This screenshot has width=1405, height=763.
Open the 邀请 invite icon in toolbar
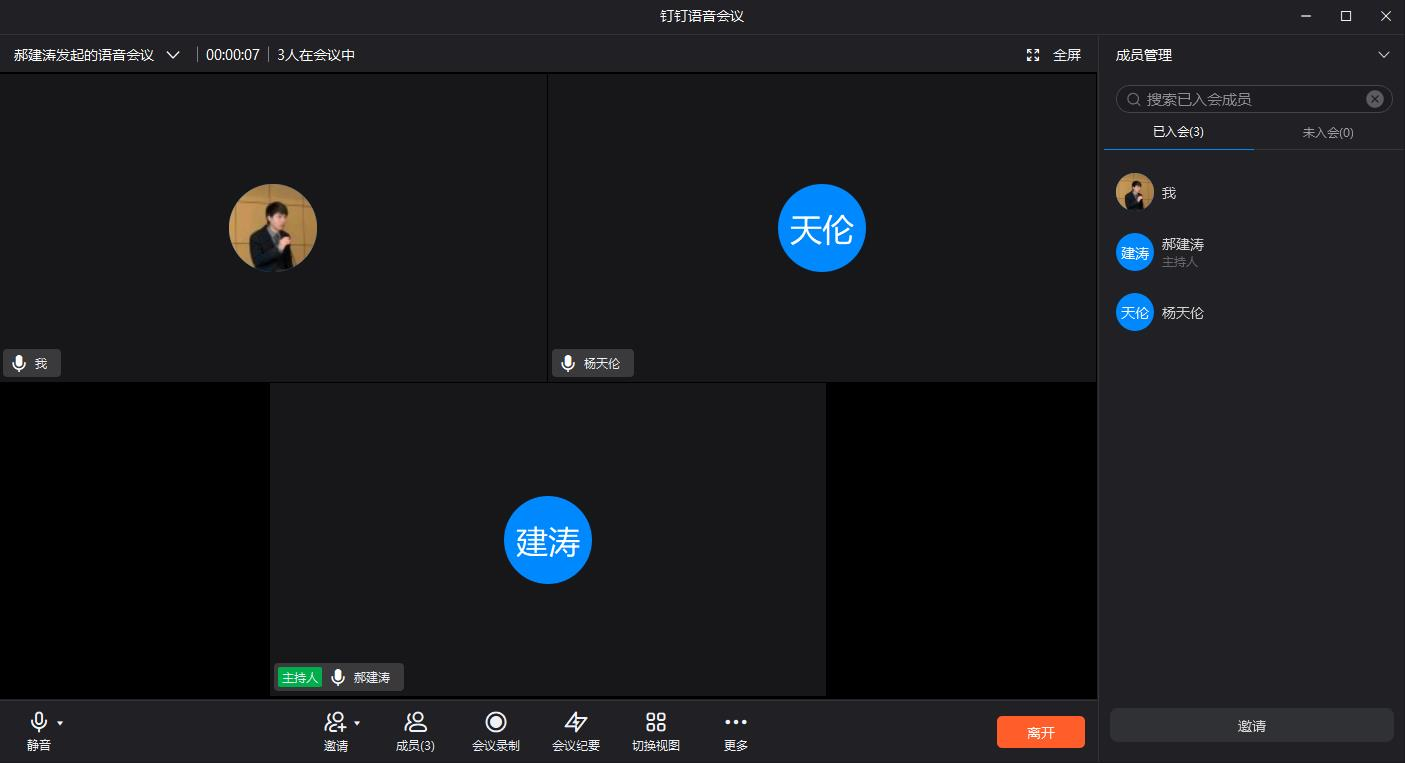coord(335,723)
